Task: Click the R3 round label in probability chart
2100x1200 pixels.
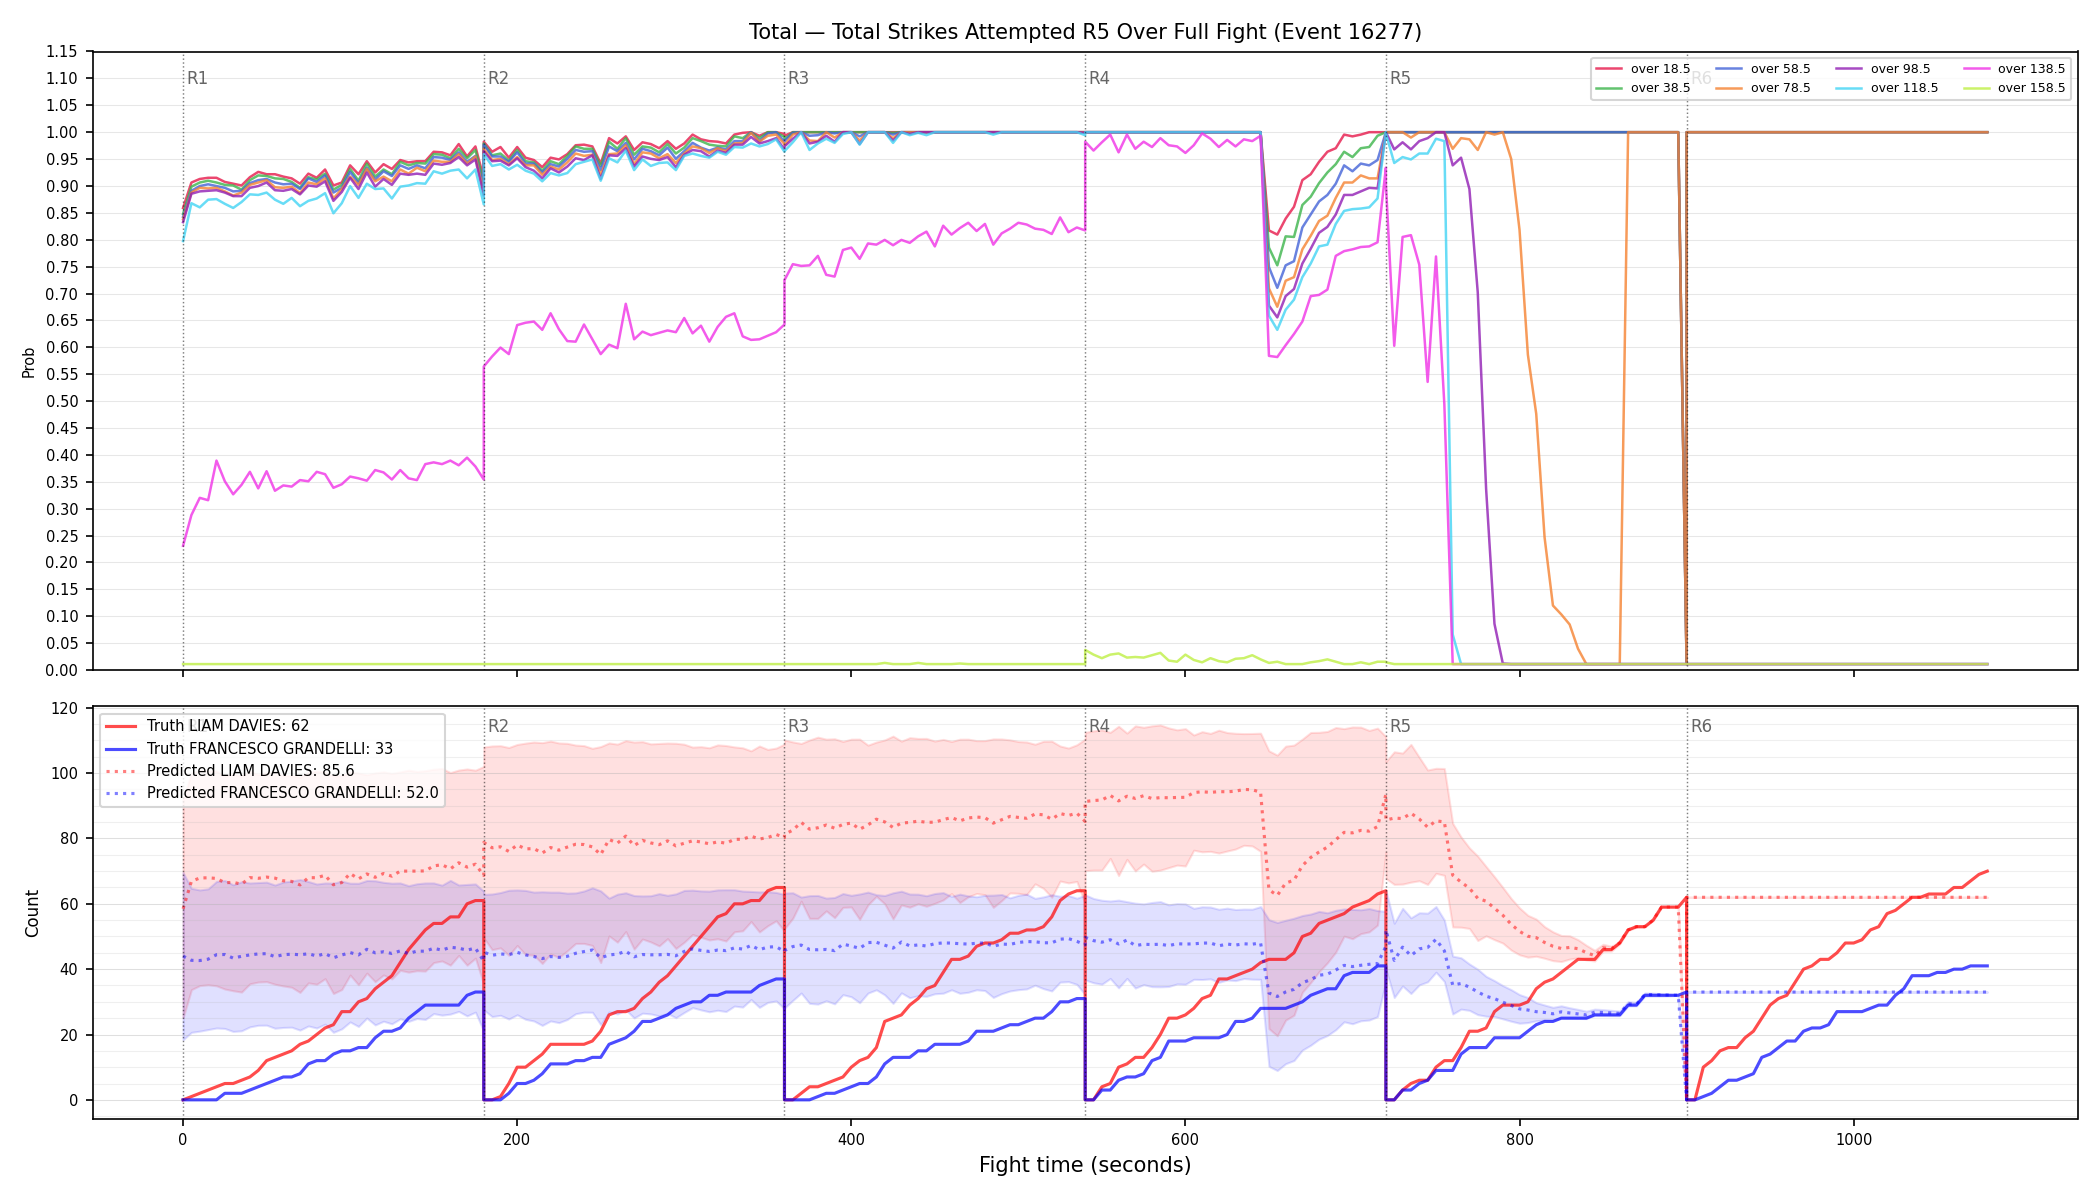Action: 798,78
